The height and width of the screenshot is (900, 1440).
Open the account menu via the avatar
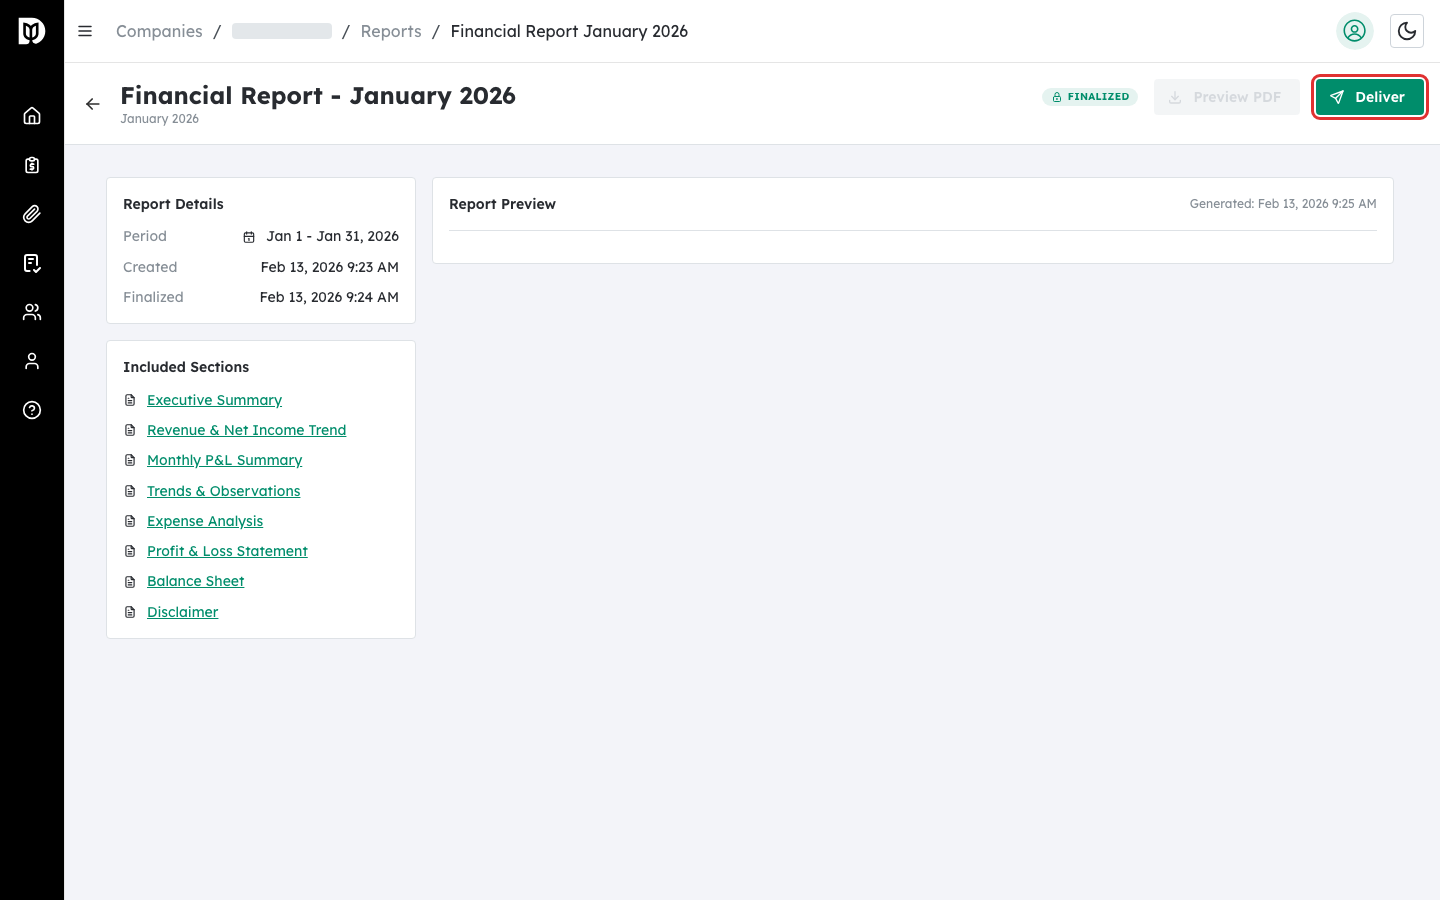[1355, 31]
